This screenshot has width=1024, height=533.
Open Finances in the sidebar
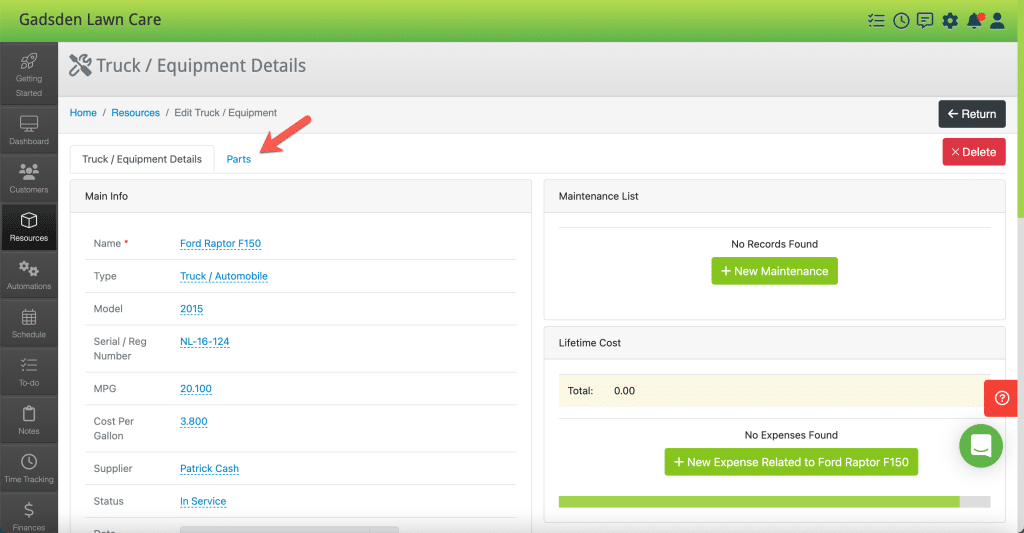click(x=29, y=515)
